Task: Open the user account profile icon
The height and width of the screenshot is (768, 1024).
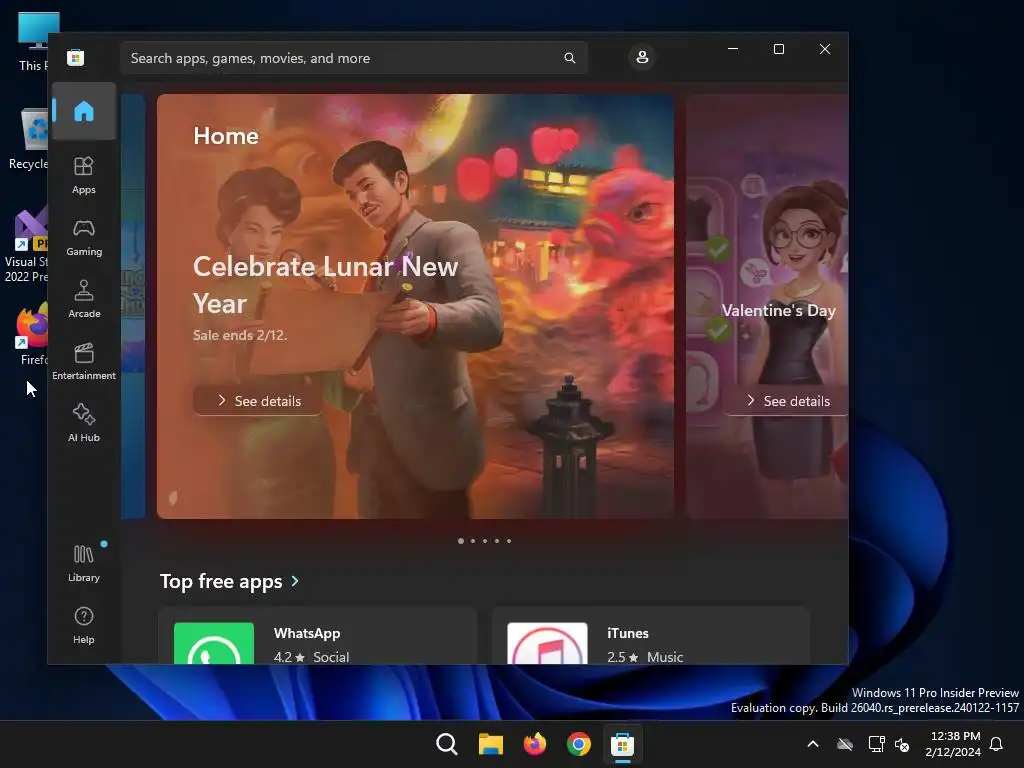Action: [x=642, y=57]
